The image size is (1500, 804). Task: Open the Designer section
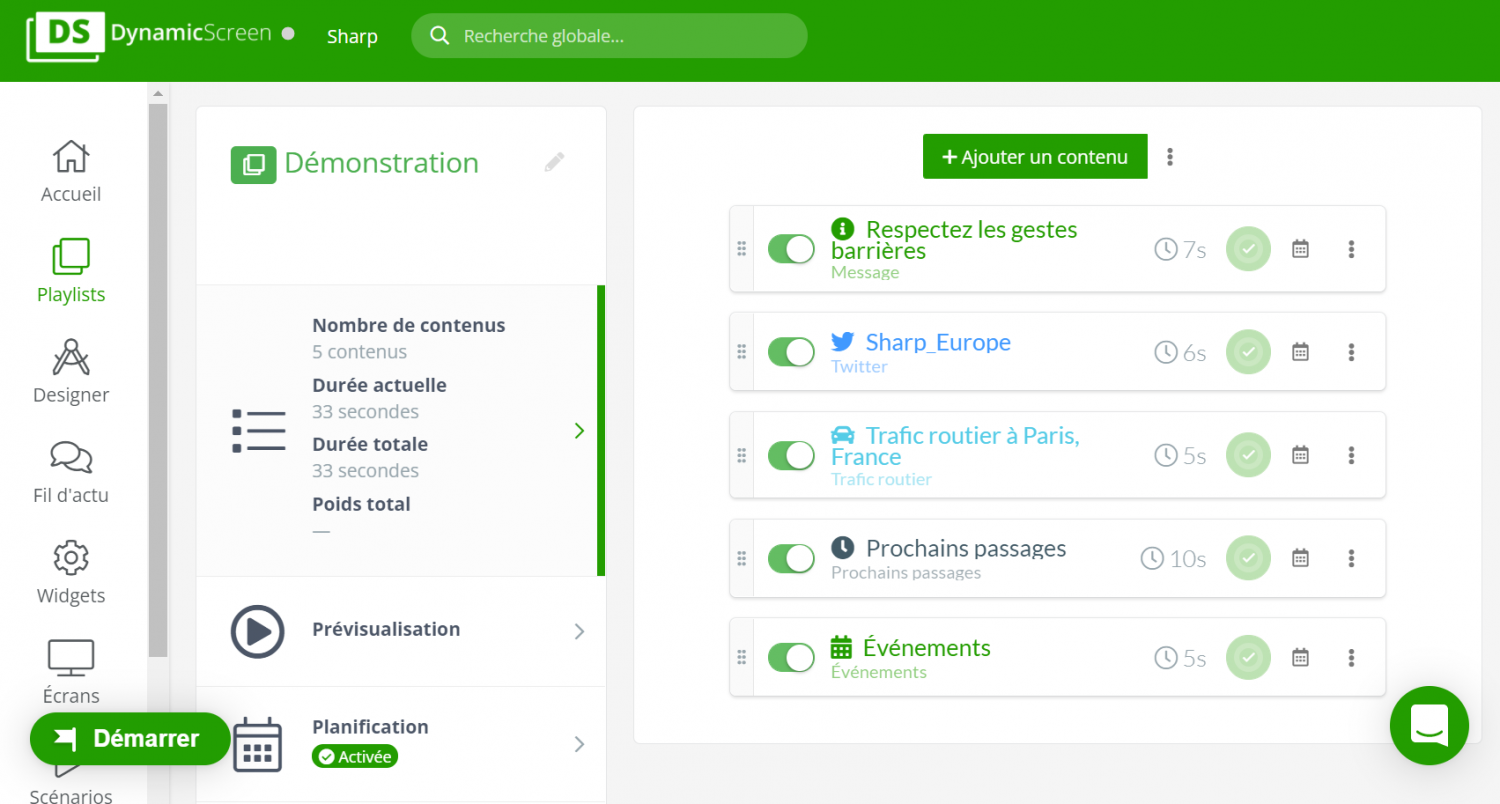pyautogui.click(x=71, y=371)
